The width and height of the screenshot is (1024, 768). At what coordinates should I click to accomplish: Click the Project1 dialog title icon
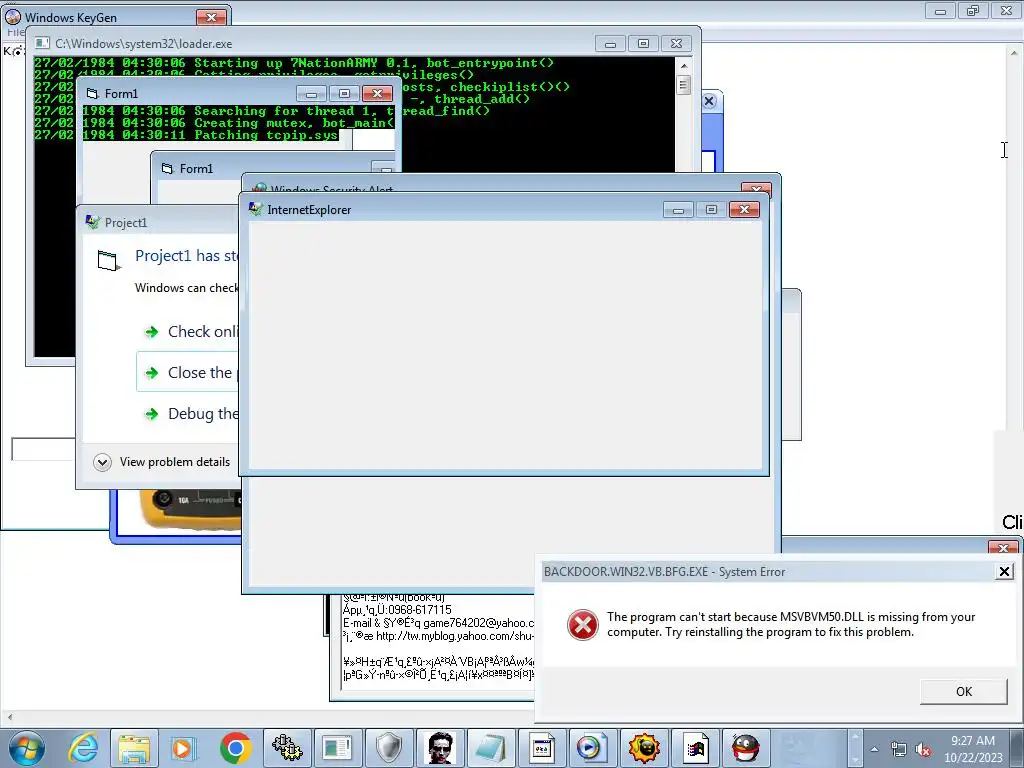[x=93, y=222]
